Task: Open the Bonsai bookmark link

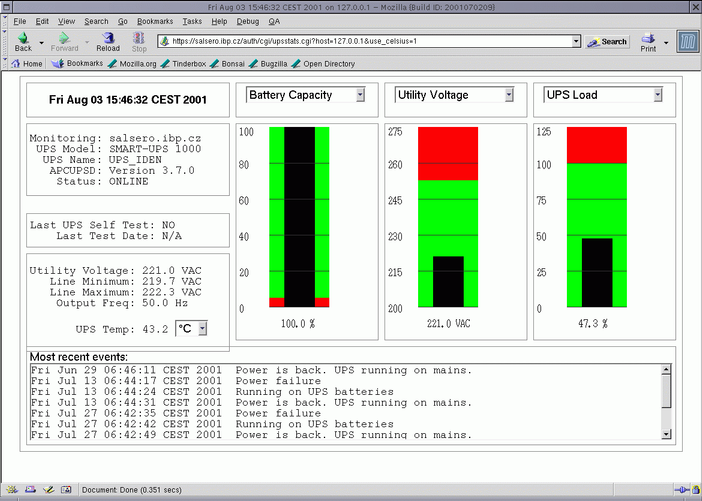Action: 227,64
